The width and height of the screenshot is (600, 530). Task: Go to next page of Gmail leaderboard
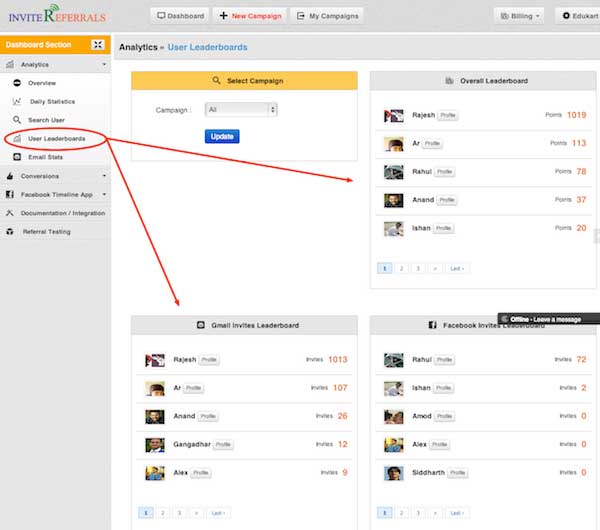196,513
